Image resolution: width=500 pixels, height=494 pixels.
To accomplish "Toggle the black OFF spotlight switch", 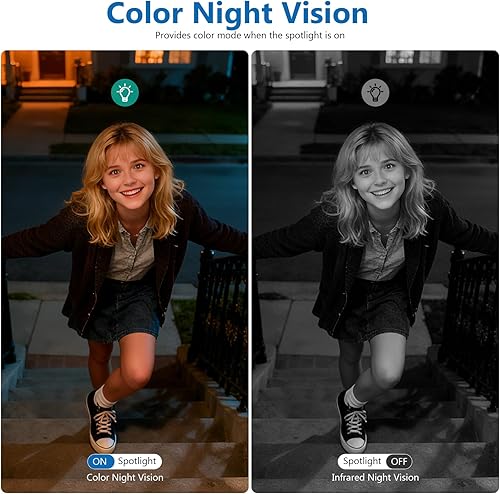I will pos(375,461).
